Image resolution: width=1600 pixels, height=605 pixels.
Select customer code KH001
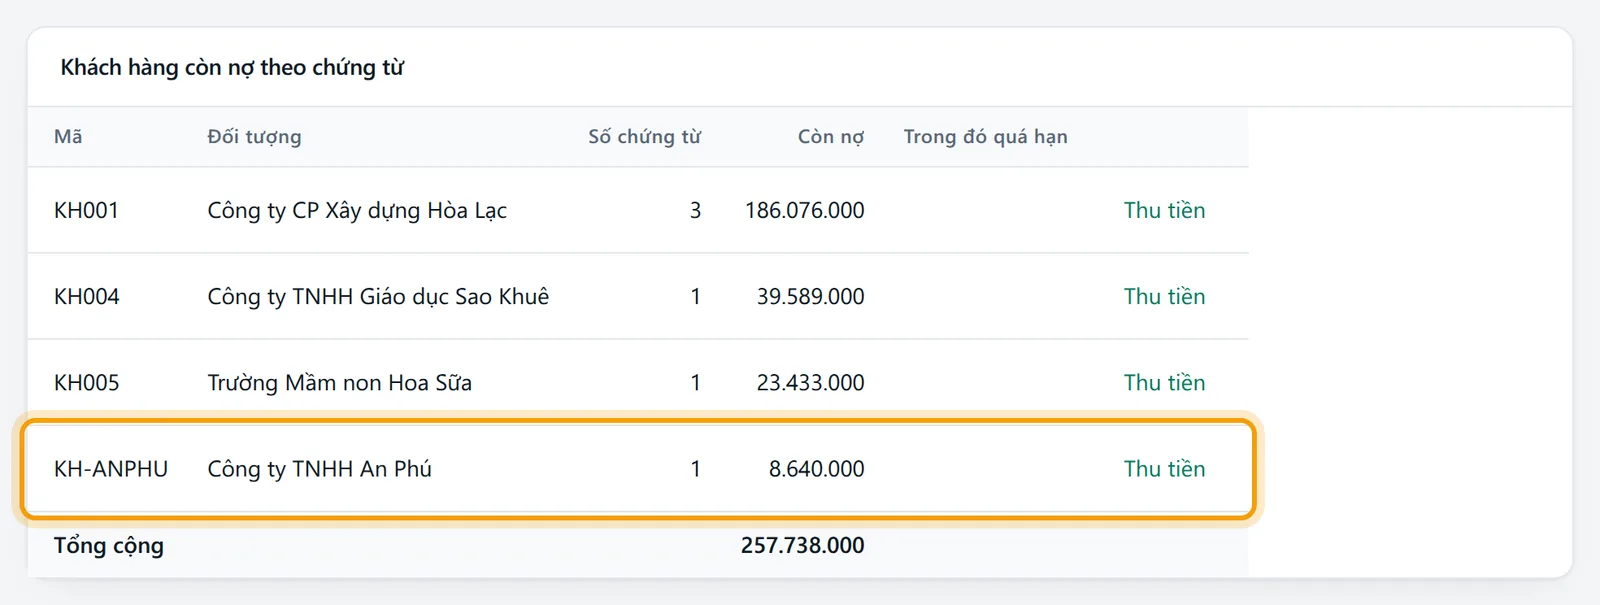pos(86,210)
